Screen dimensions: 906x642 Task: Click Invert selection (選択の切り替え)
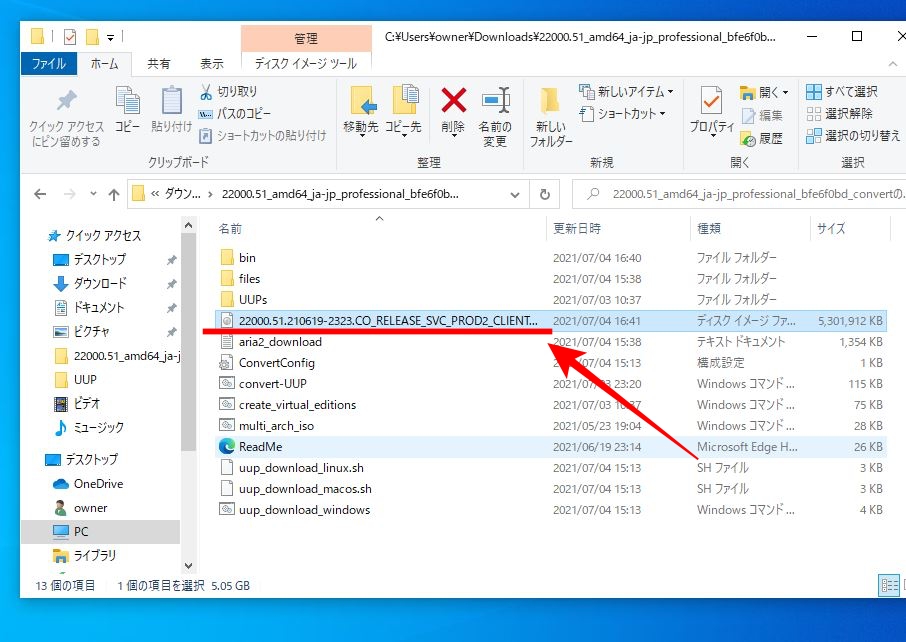853,136
